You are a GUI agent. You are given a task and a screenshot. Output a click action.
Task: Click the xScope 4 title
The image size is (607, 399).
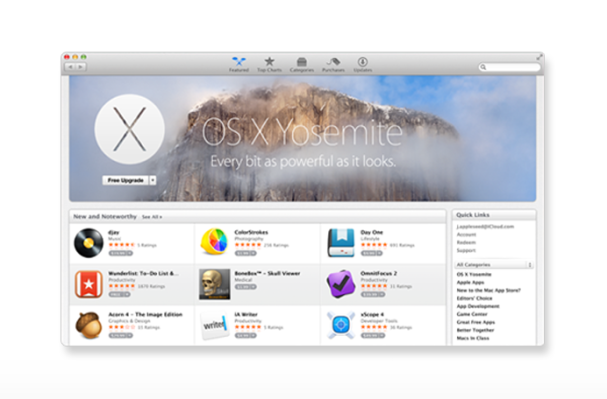[372, 314]
